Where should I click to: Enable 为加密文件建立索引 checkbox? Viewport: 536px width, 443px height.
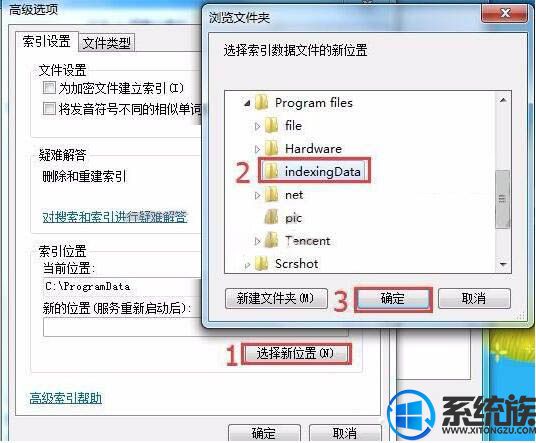pyautogui.click(x=49, y=88)
